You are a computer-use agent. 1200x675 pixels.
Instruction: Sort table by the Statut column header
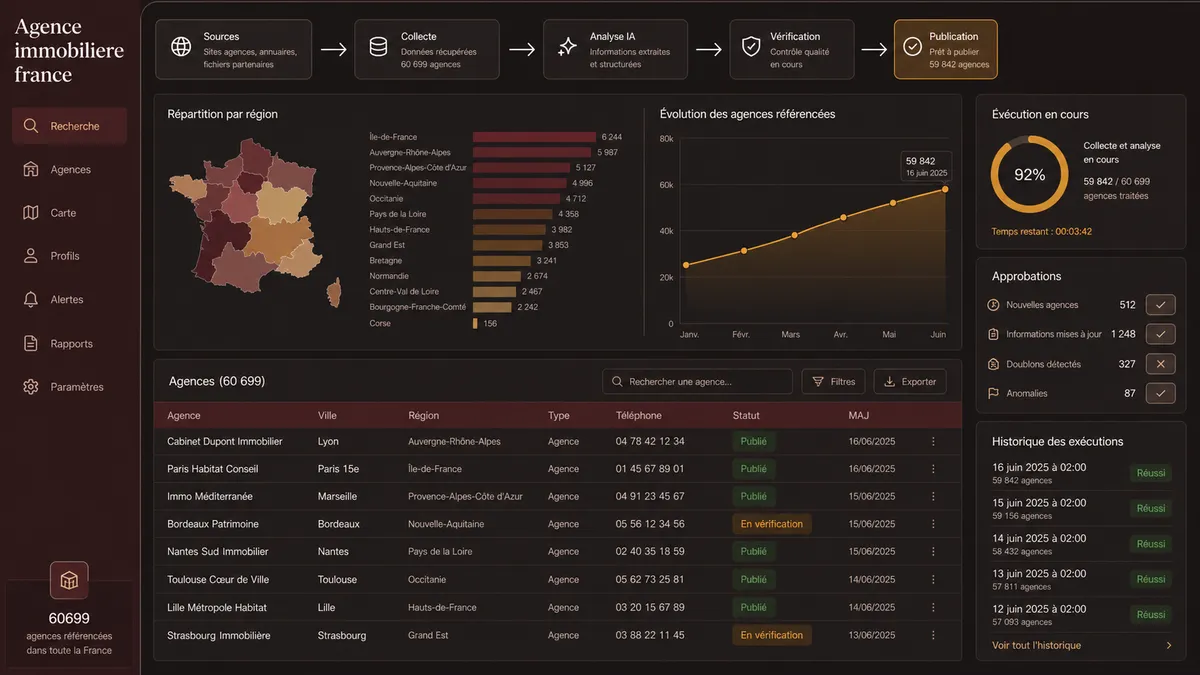click(x=746, y=415)
